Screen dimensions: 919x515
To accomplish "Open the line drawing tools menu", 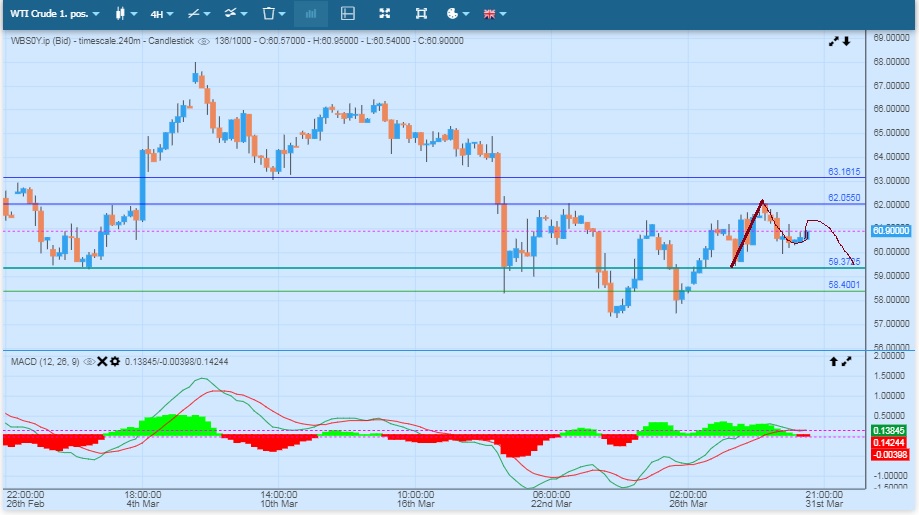I will [198, 14].
